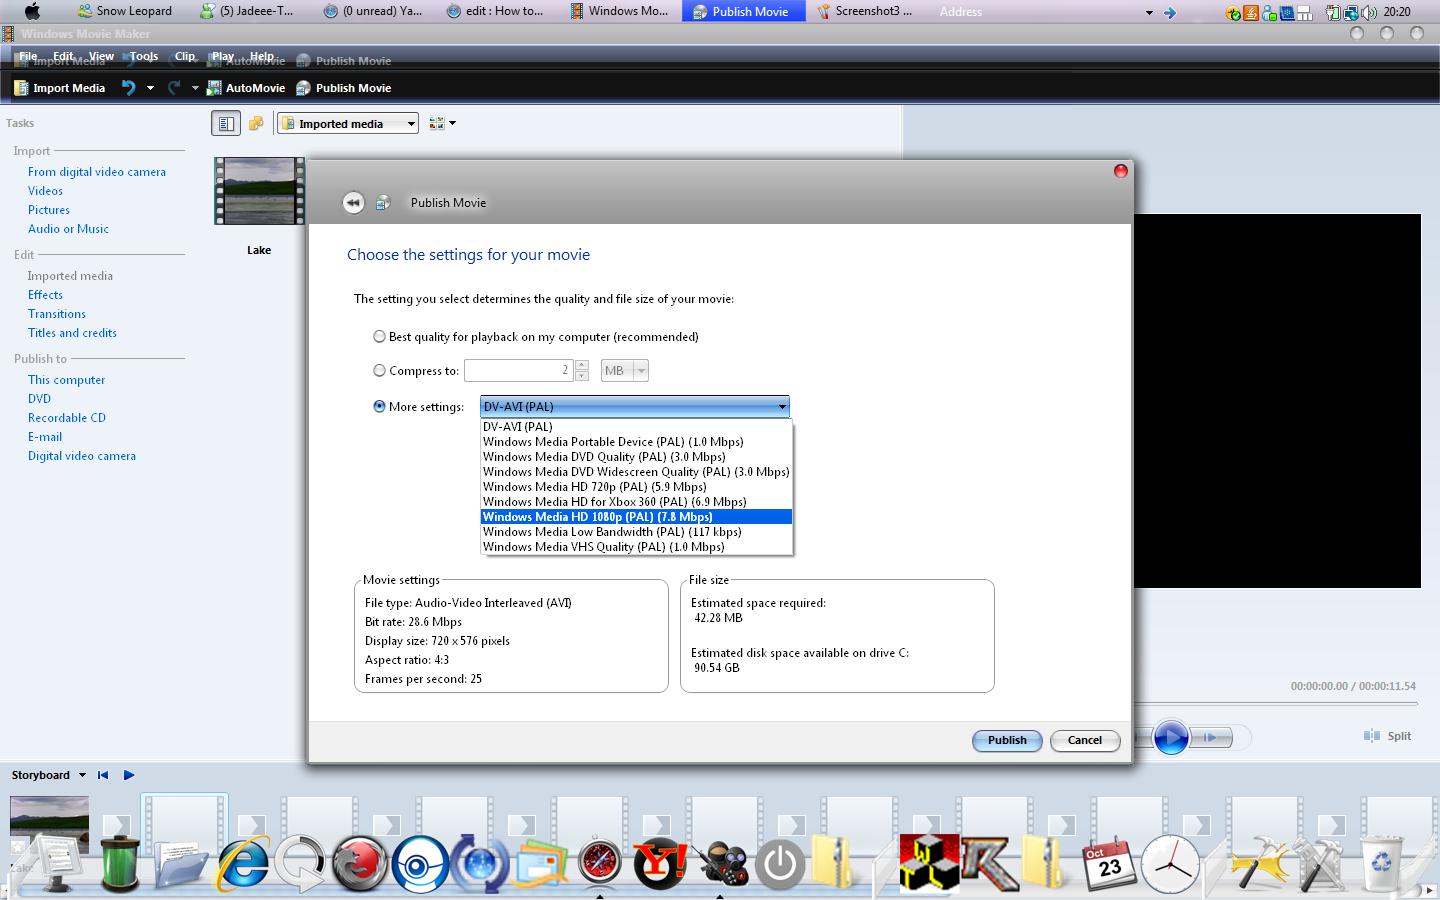Open the Clip menu
This screenshot has width=1440, height=900.
tap(185, 56)
